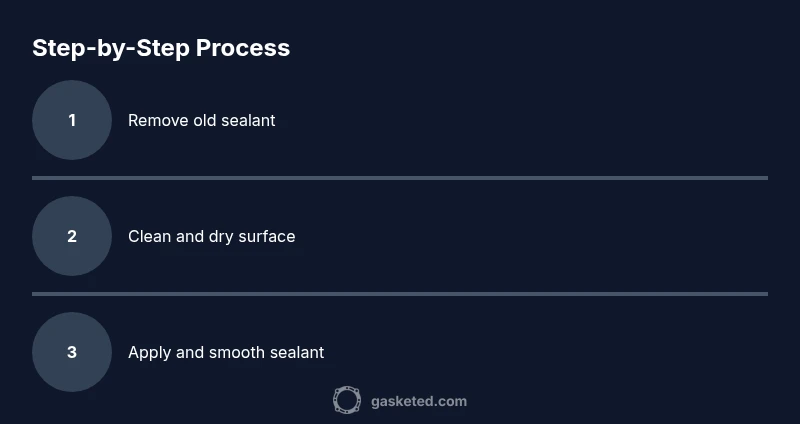Open the gasketed.com link

(x=418, y=401)
